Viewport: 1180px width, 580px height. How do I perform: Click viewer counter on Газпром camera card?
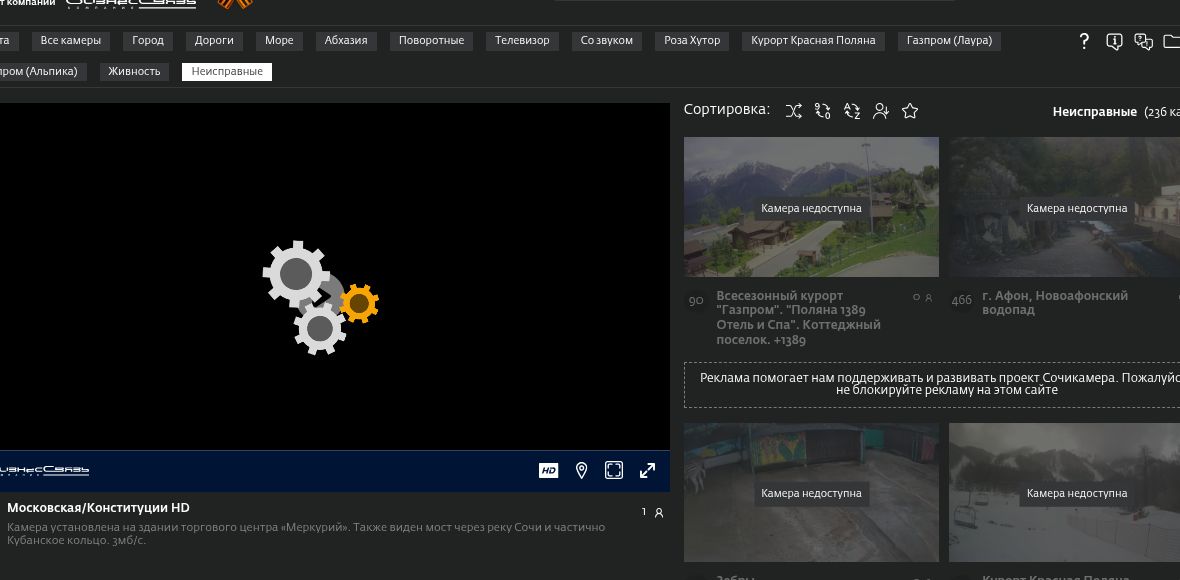(923, 298)
